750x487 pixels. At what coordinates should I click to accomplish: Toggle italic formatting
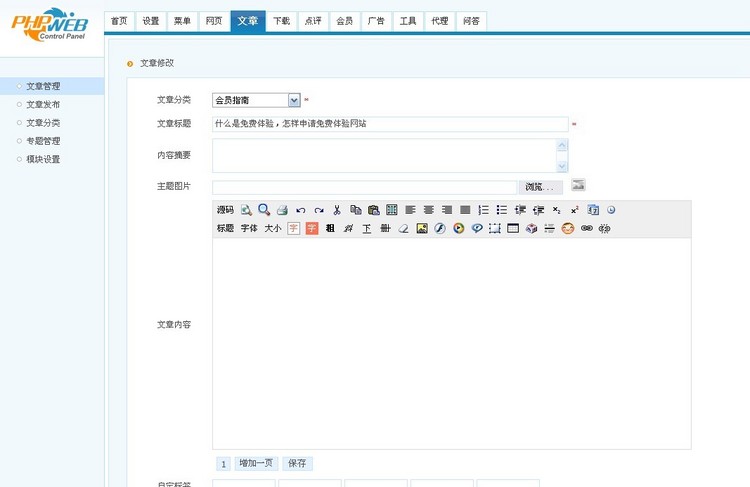click(348, 228)
